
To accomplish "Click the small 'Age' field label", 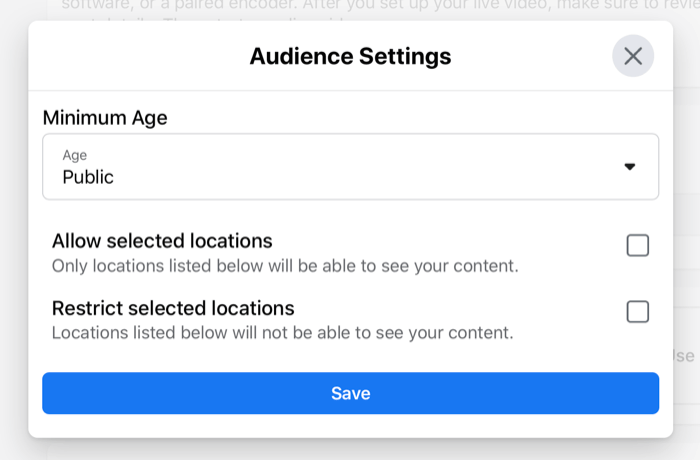I will click(74, 155).
